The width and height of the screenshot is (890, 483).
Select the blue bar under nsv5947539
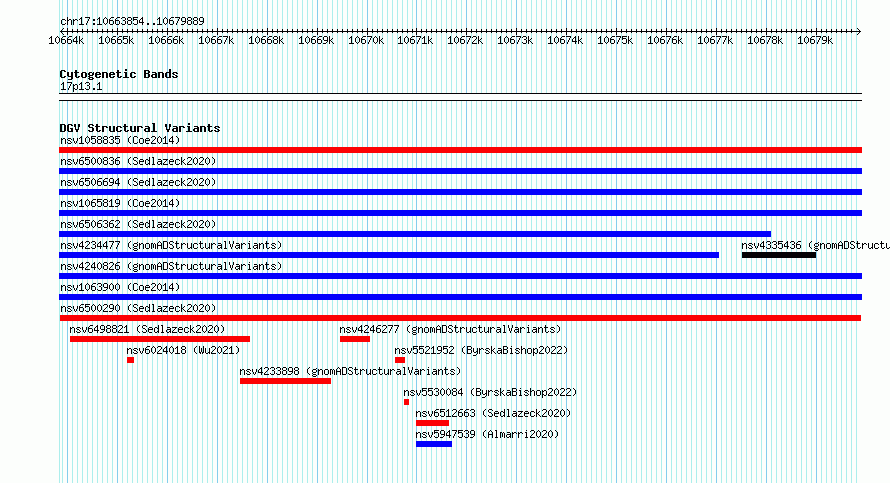[x=434, y=444]
